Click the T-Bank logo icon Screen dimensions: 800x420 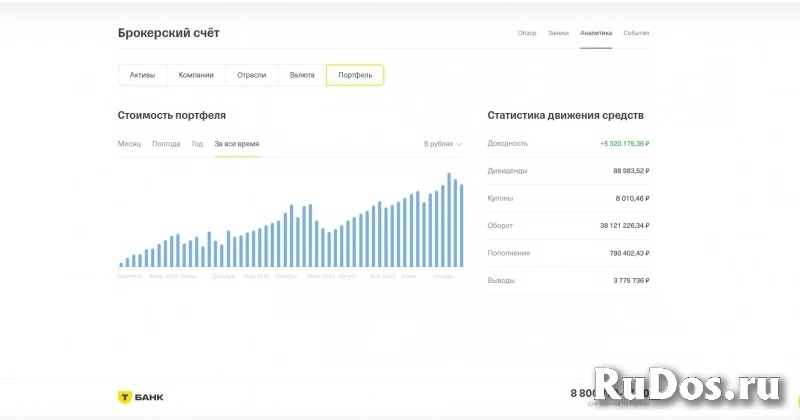tap(125, 397)
